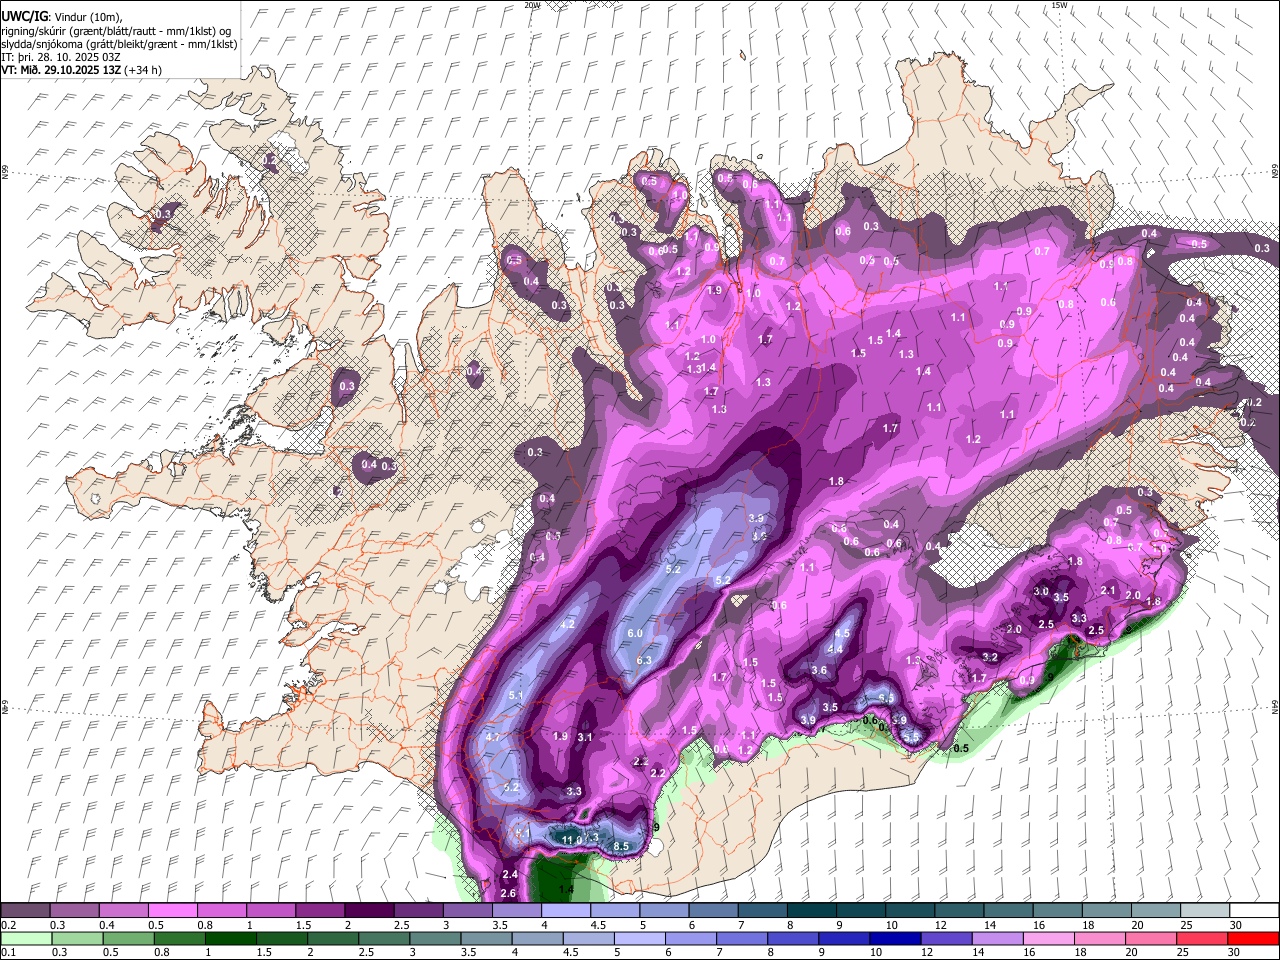Click the 4.7 map value

[493, 737]
